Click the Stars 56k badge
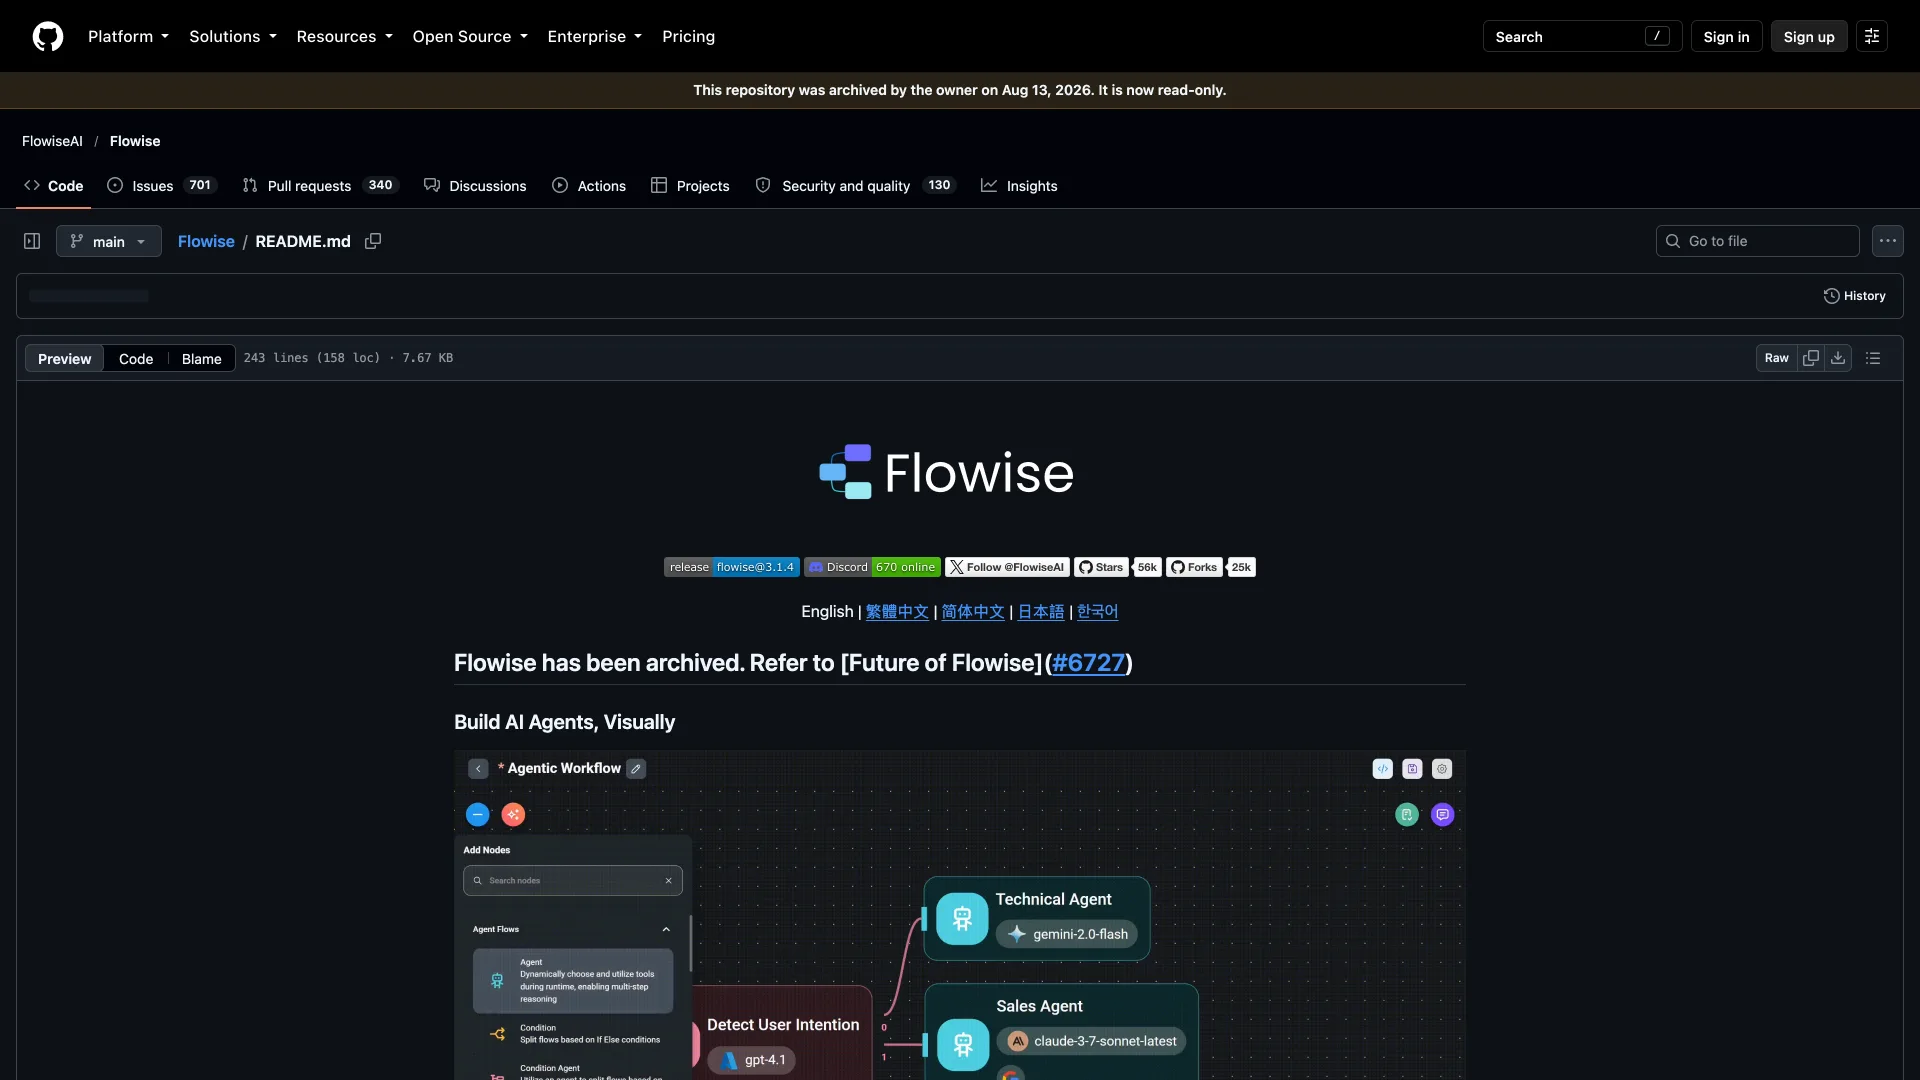 point(1117,567)
